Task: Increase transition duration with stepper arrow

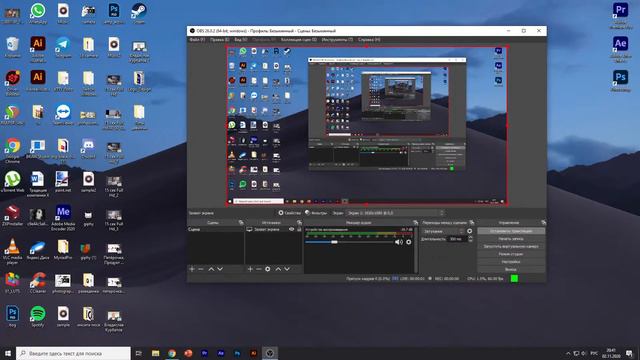Action: pos(470,237)
